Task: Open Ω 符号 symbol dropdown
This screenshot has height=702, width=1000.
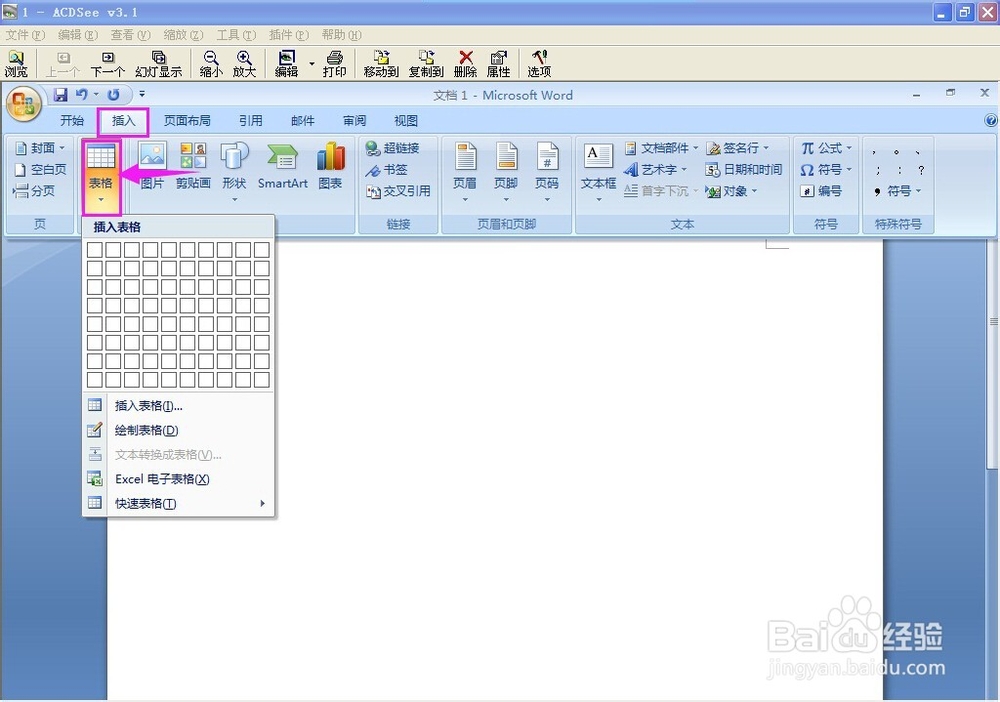Action: [827, 170]
